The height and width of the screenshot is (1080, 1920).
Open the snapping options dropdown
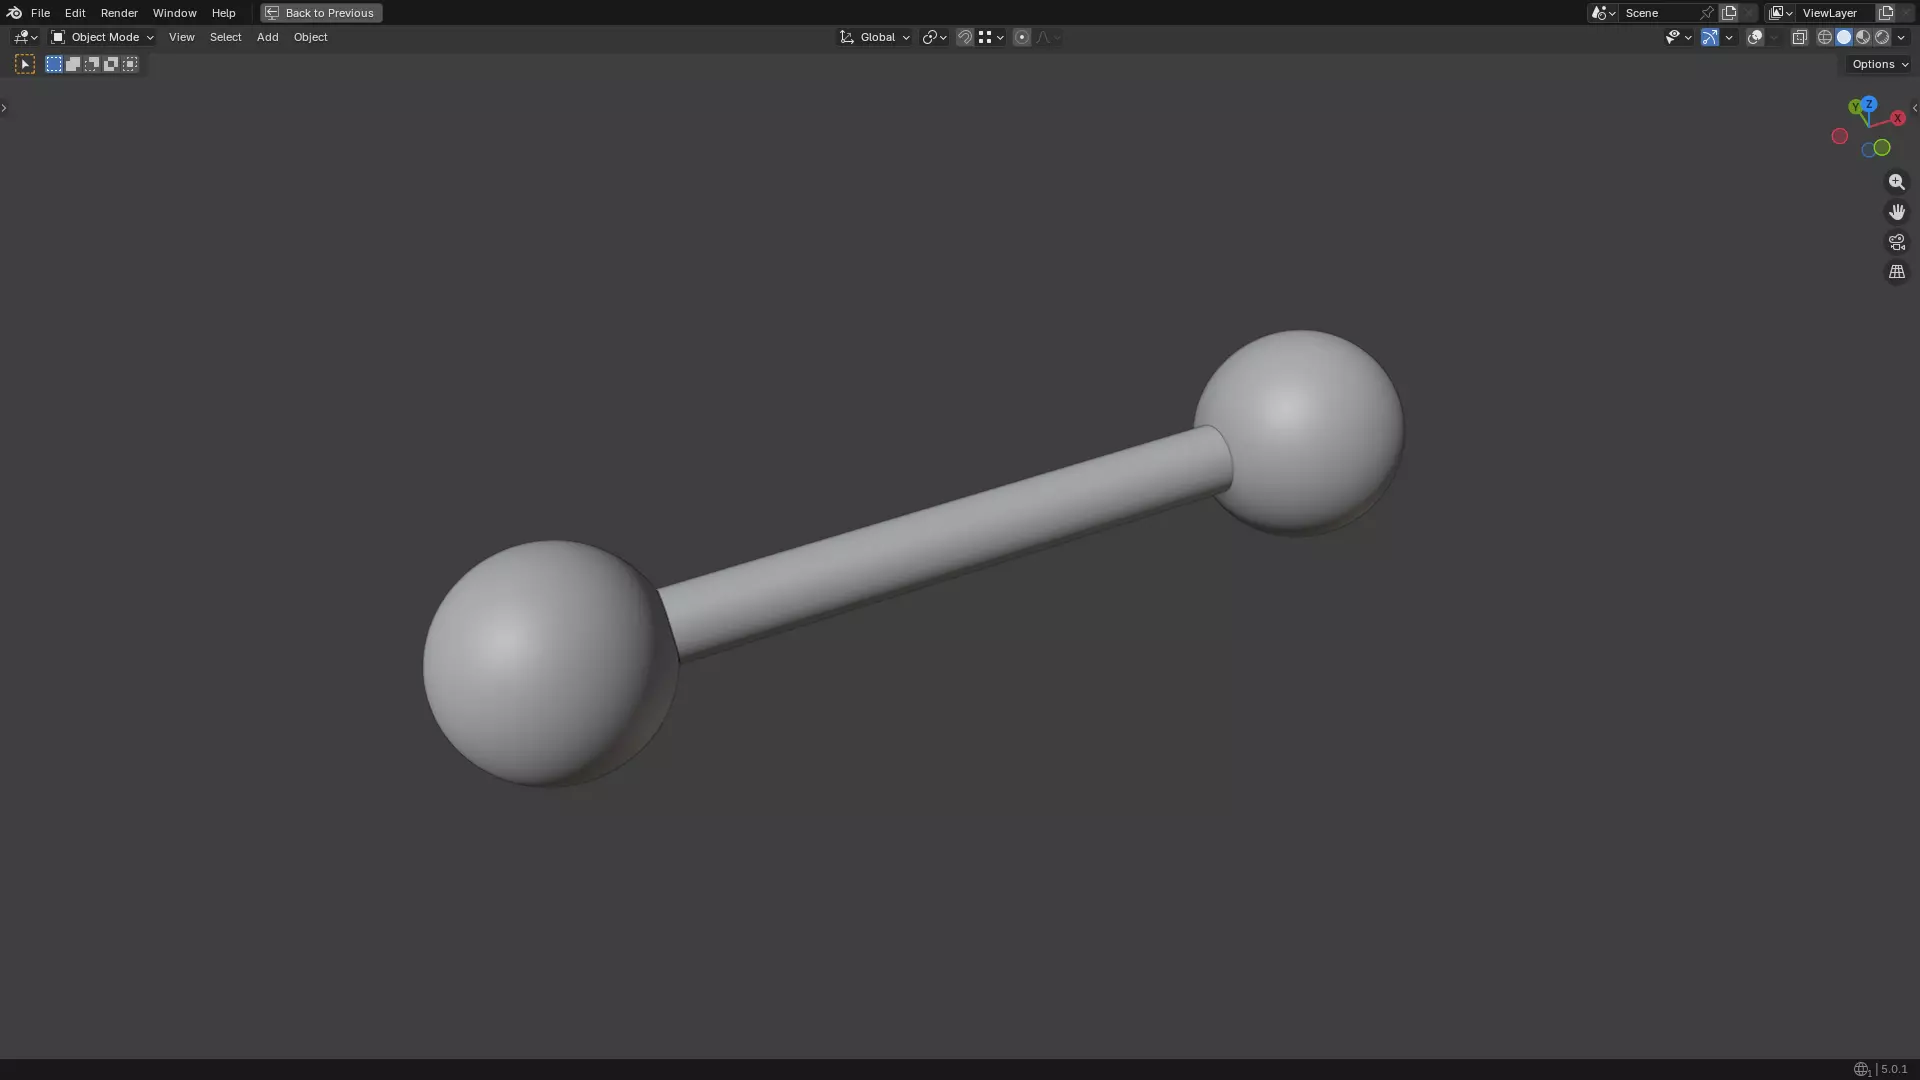click(x=991, y=37)
